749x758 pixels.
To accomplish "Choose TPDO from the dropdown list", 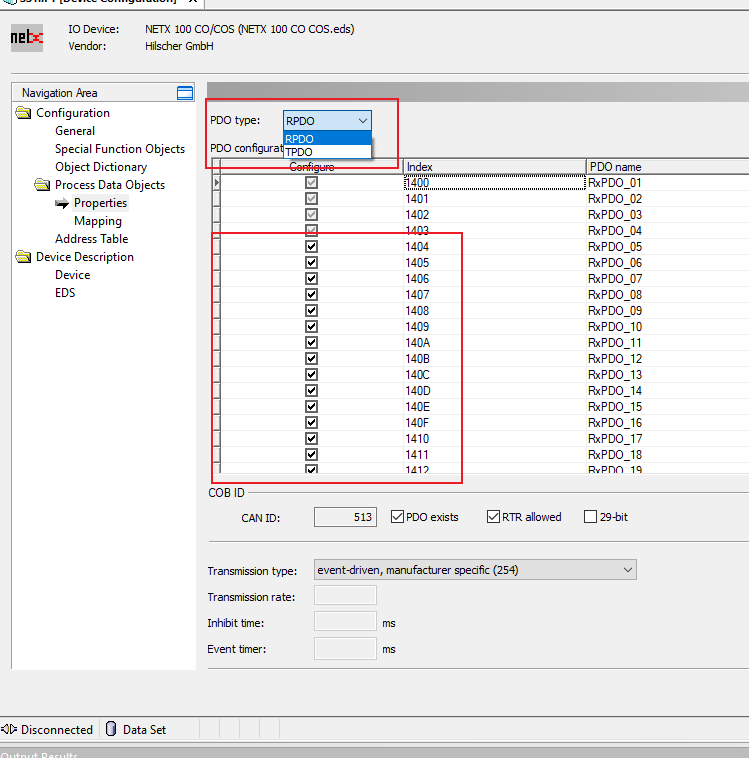I will pos(327,152).
